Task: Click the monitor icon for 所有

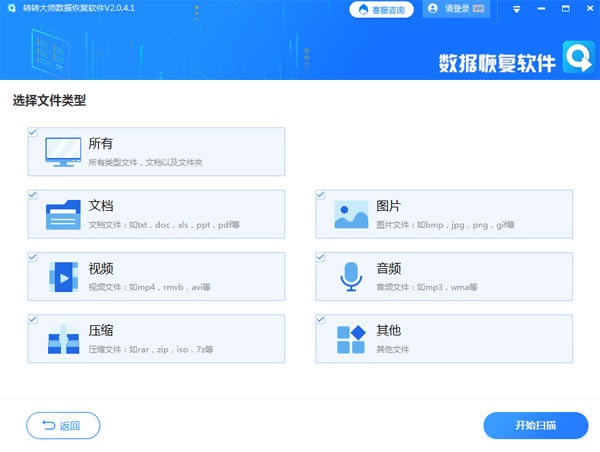Action: [x=63, y=152]
